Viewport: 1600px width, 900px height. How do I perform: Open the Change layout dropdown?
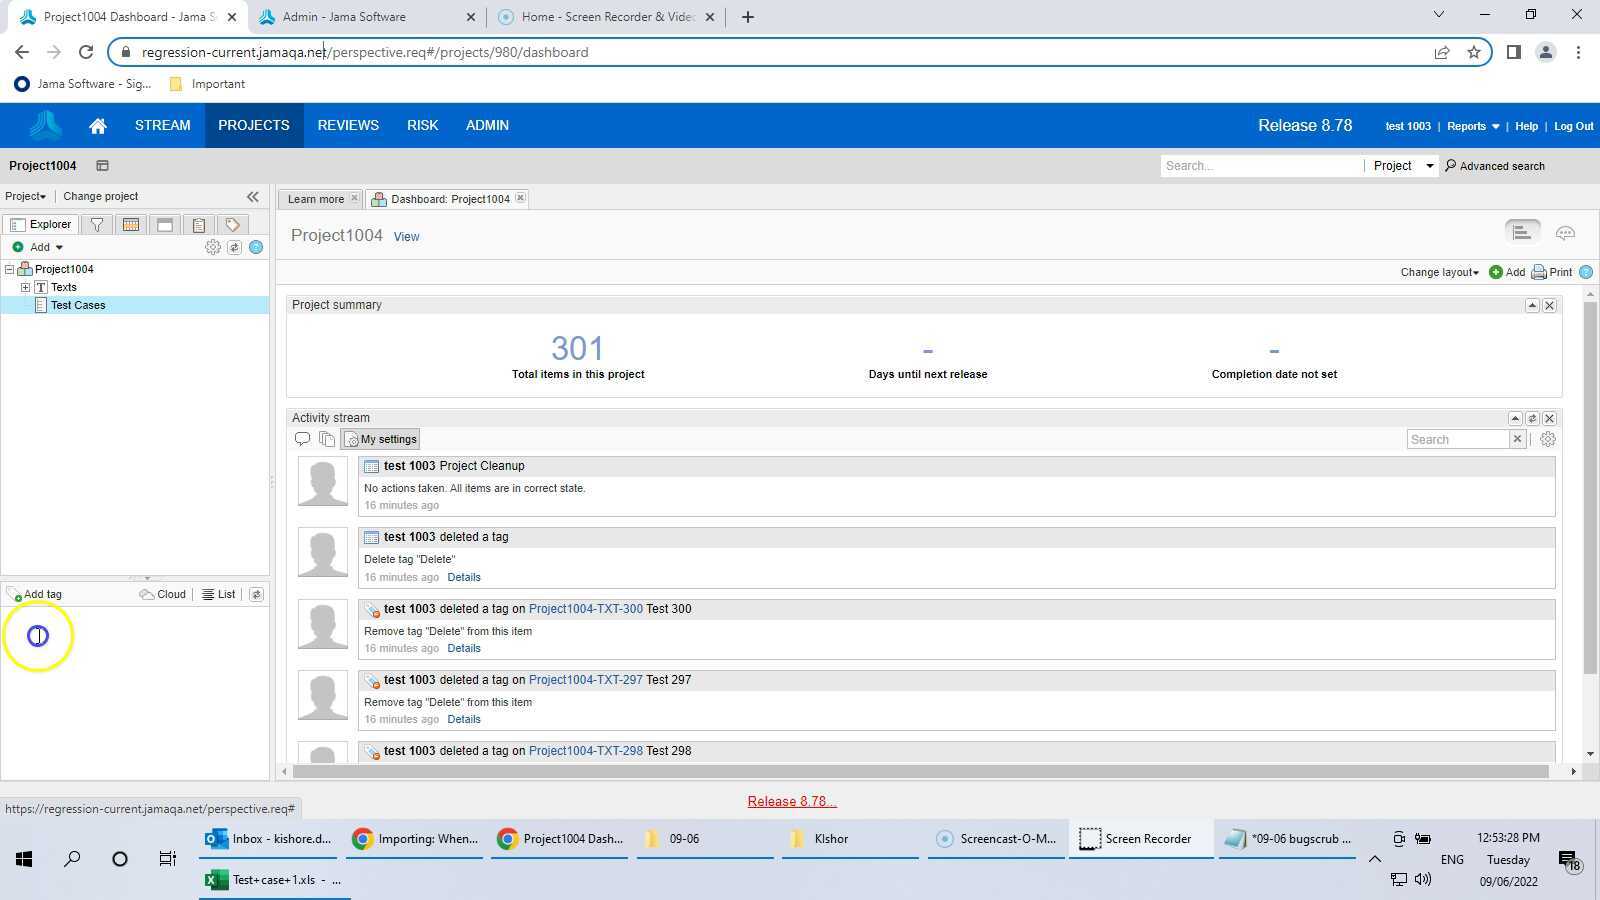pyautogui.click(x=1437, y=272)
